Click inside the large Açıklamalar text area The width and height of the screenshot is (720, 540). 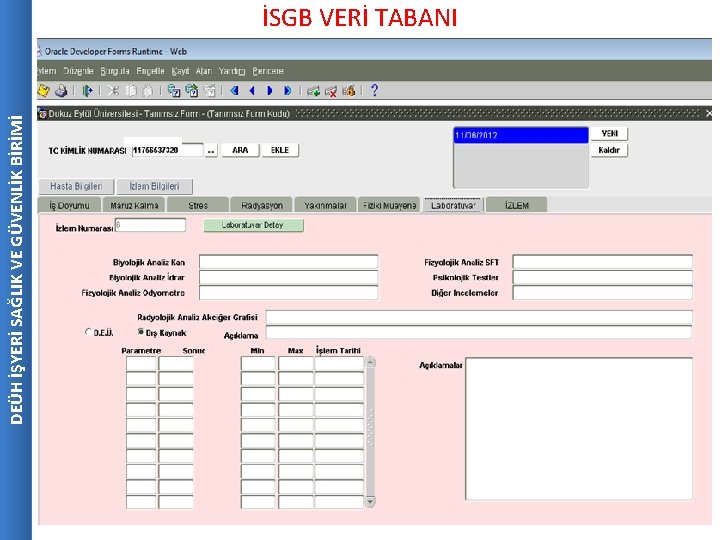579,428
